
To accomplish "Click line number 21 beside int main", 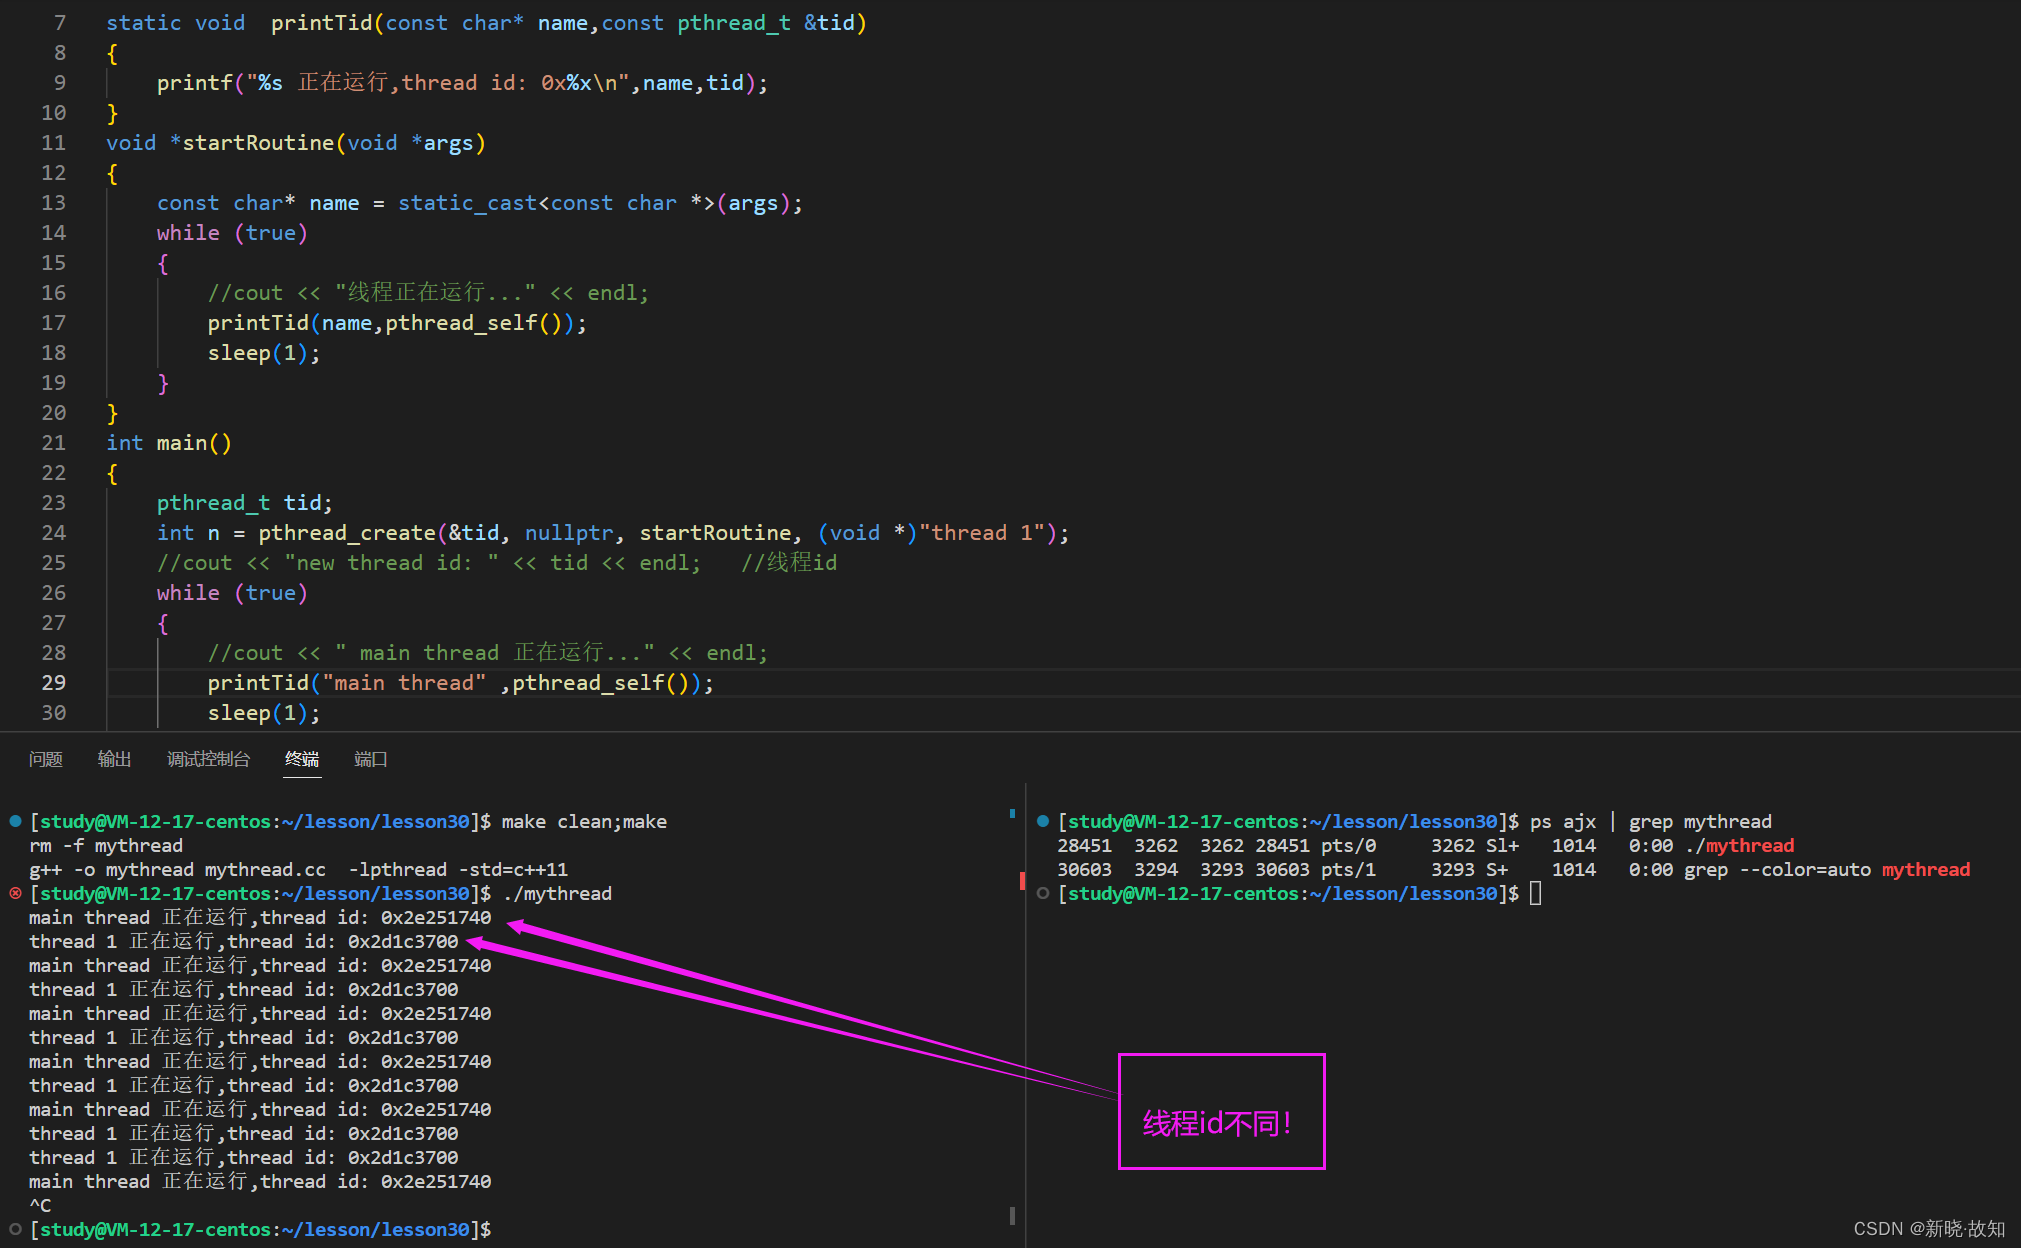I will click(x=54, y=443).
